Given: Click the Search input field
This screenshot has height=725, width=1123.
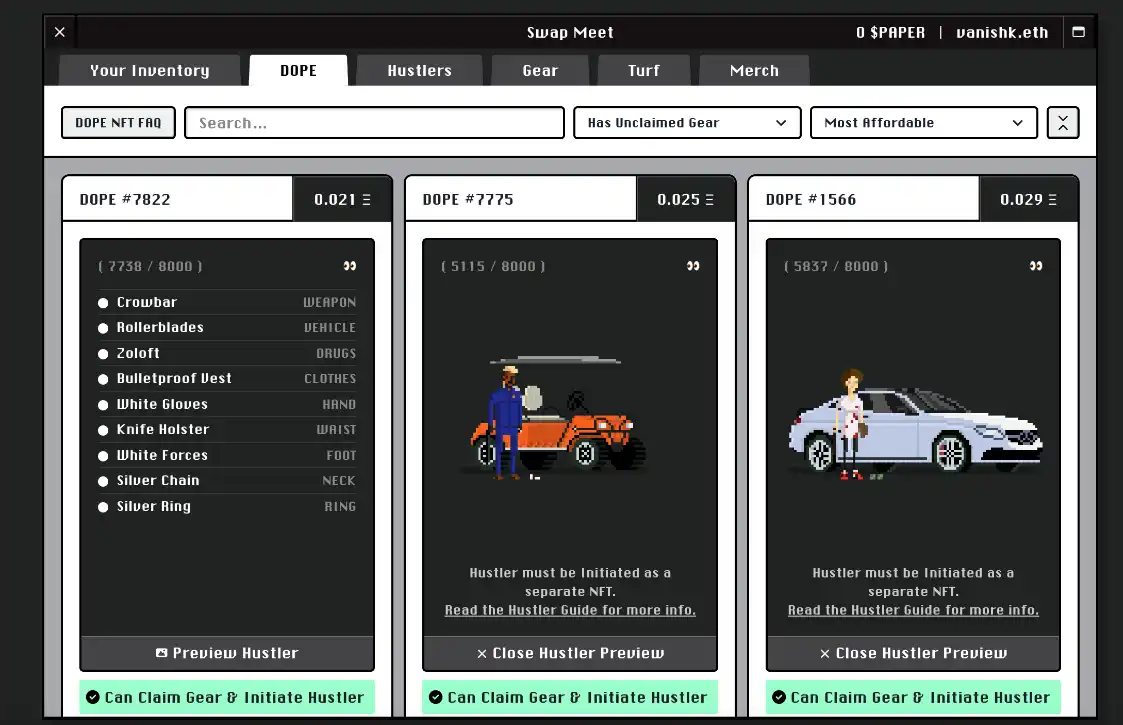Looking at the screenshot, I should [x=375, y=123].
